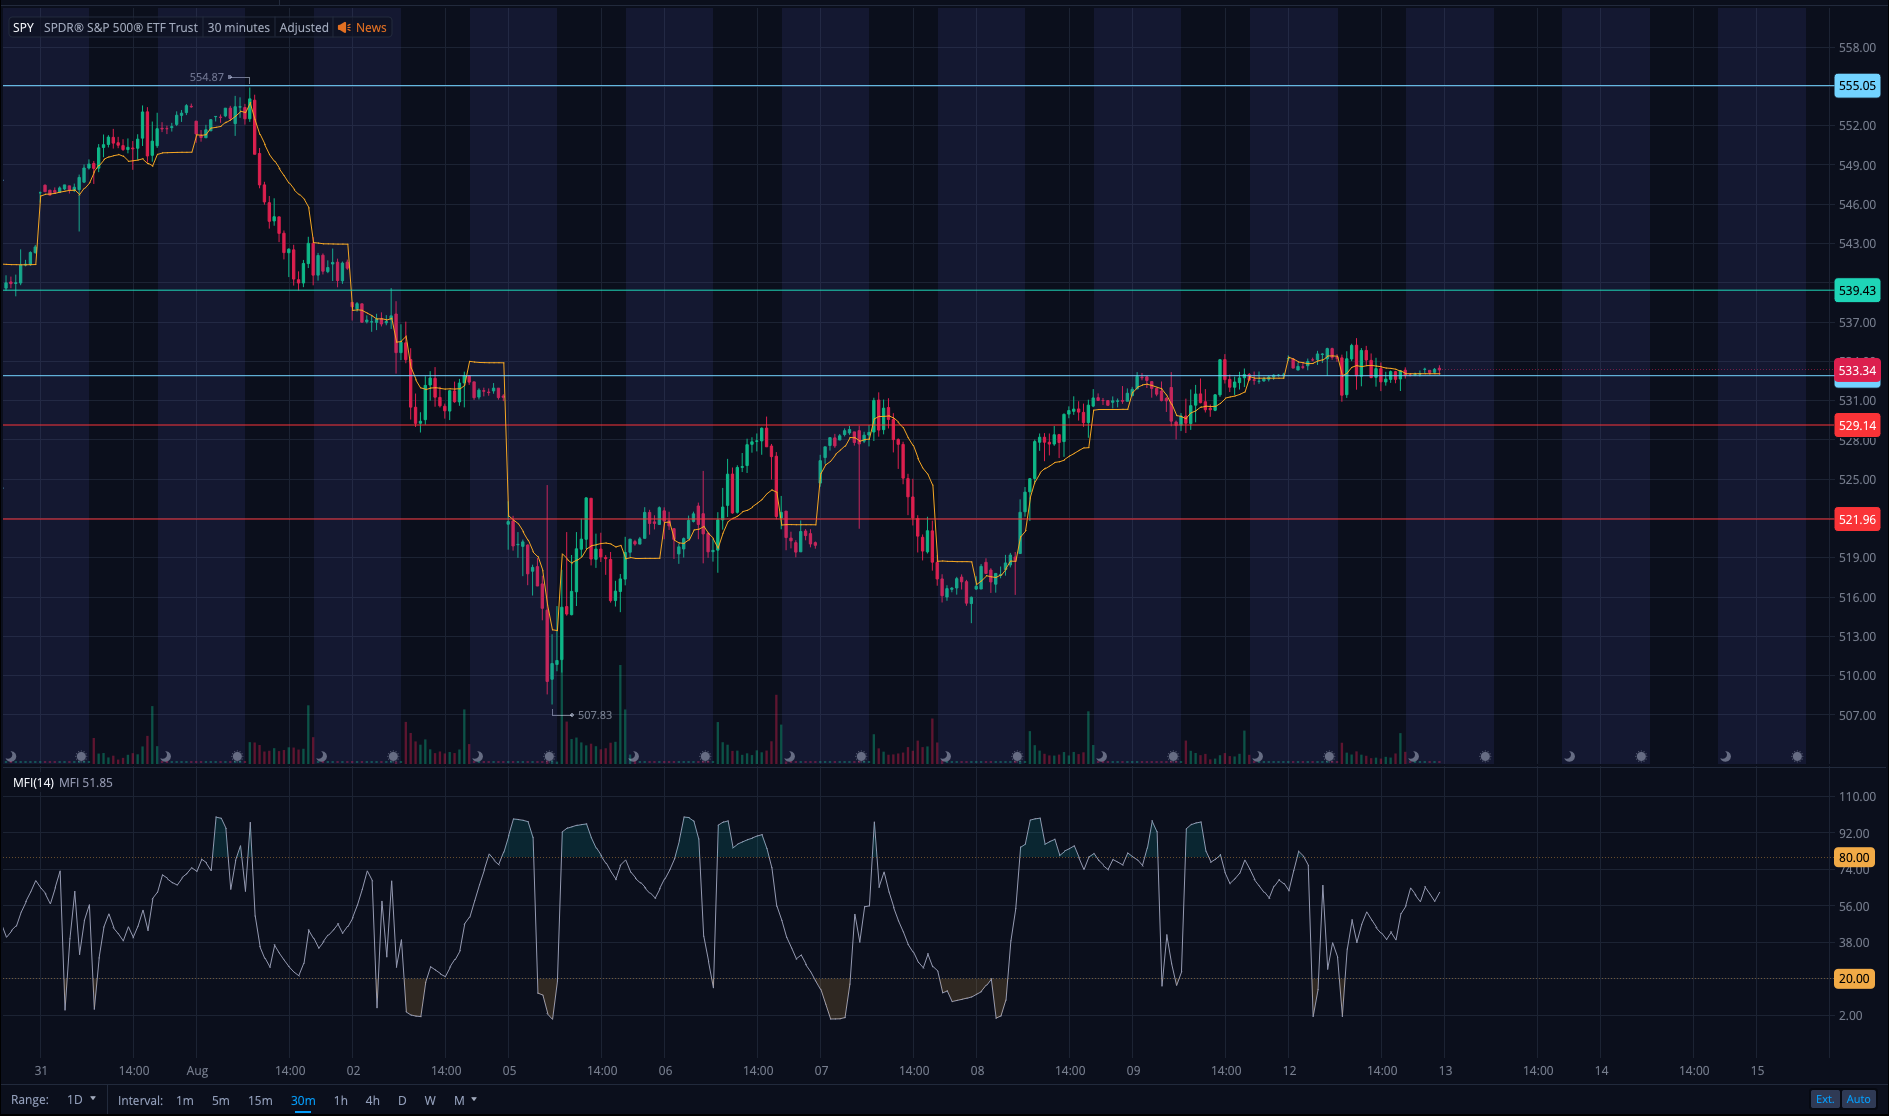Select the 507.83 low price marker

[594, 715]
